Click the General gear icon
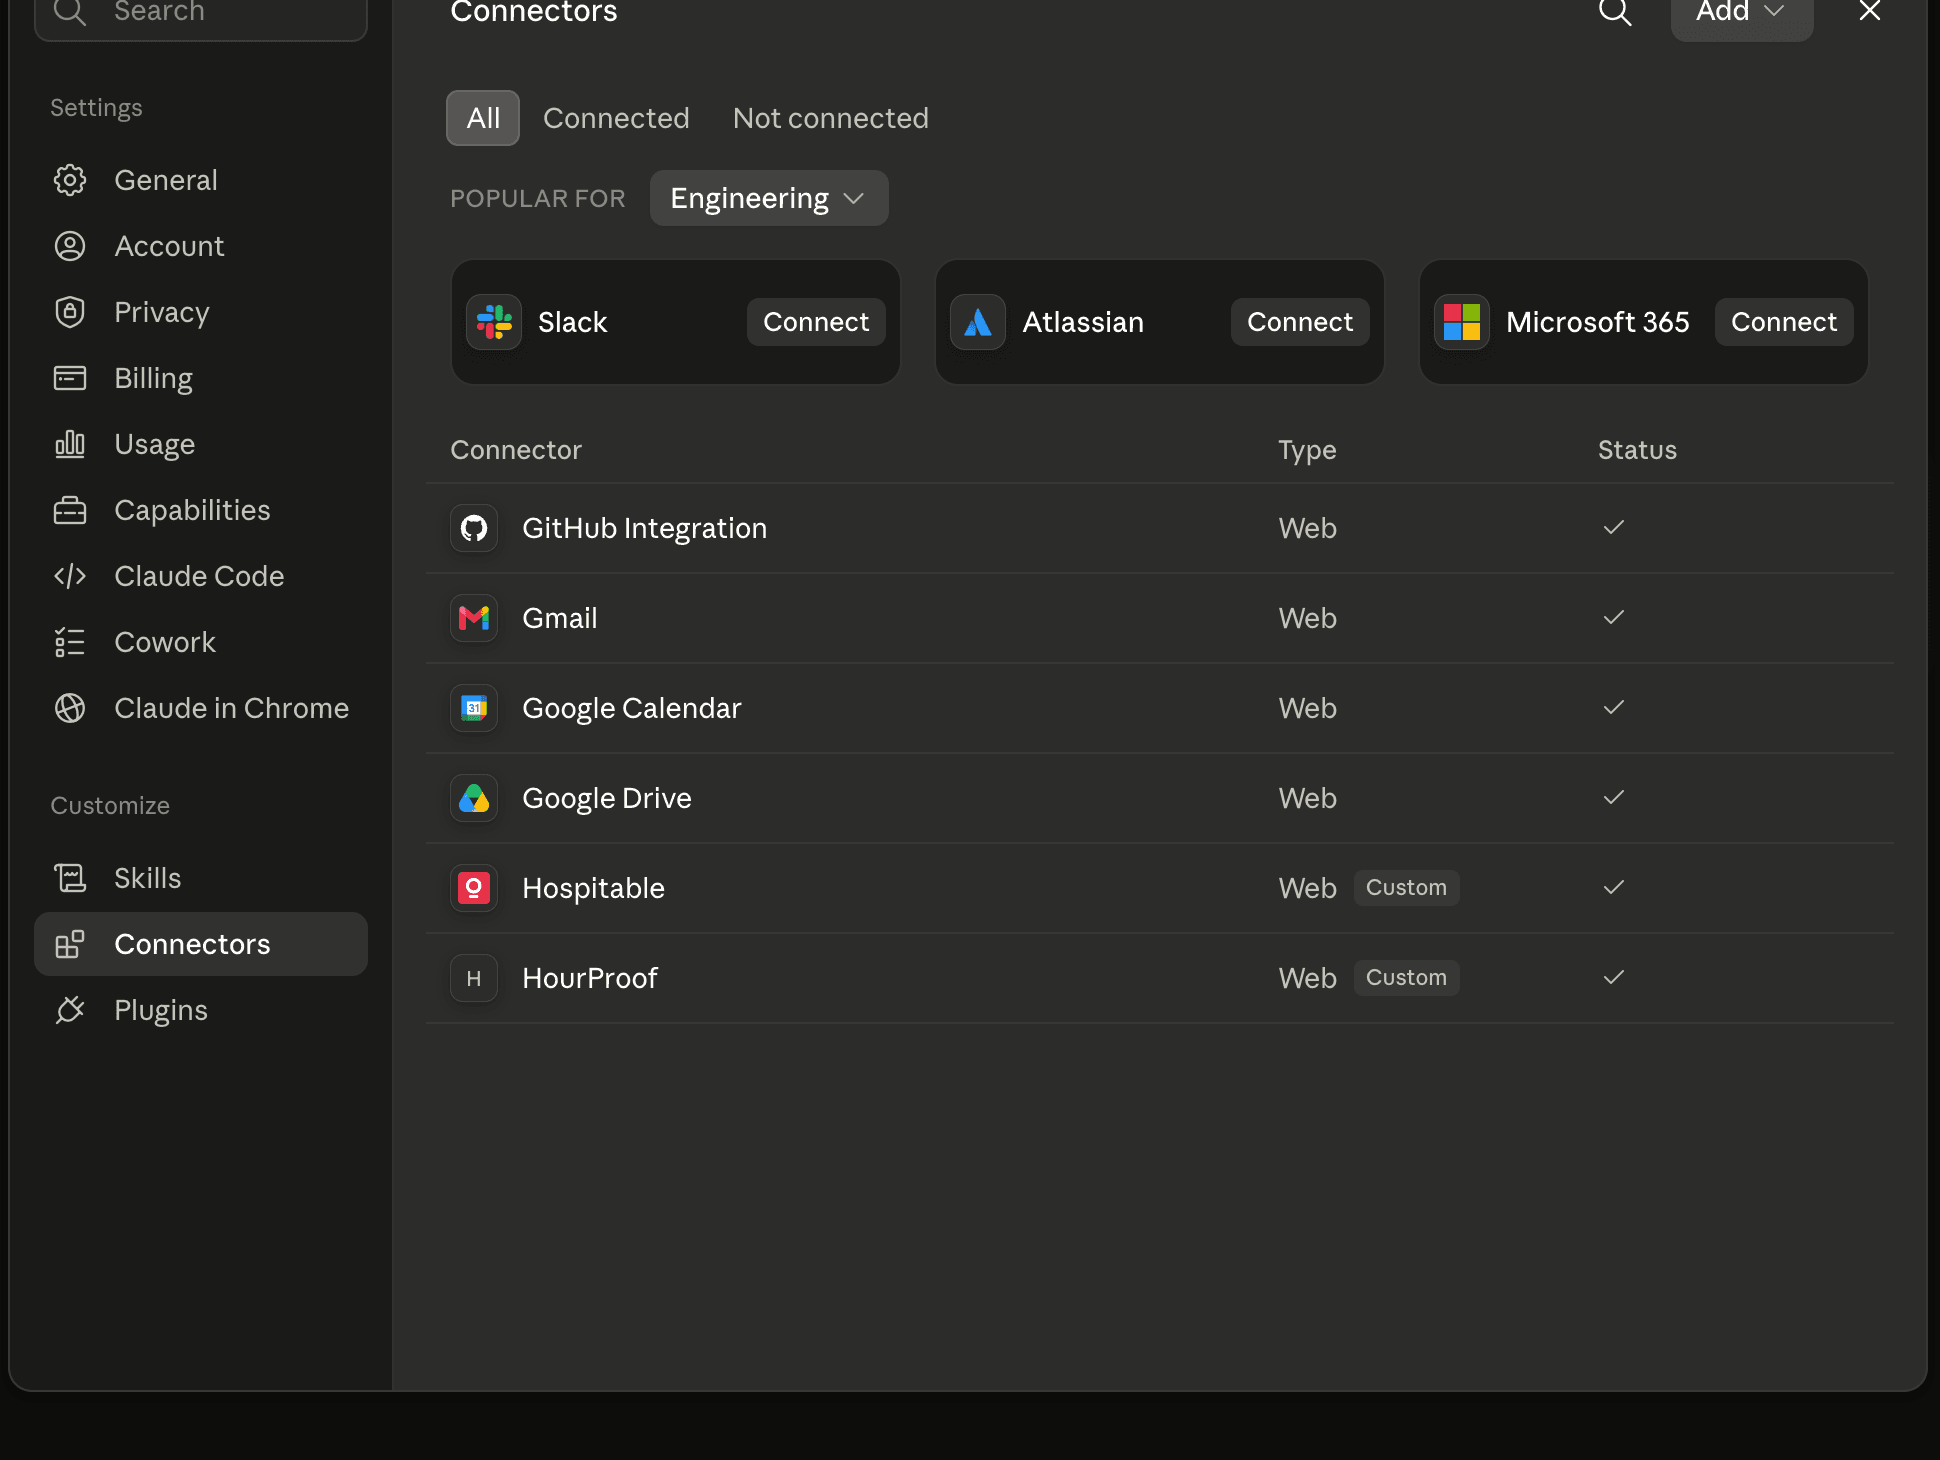 coord(70,180)
